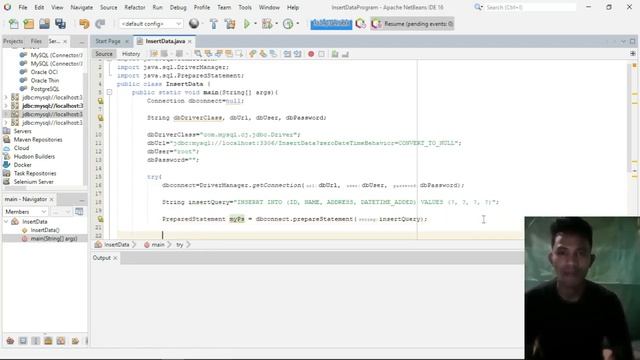Click lightbulb hint on the Connection dbconnect line
Image resolution: width=640 pixels, height=360 pixels.
(x=100, y=101)
